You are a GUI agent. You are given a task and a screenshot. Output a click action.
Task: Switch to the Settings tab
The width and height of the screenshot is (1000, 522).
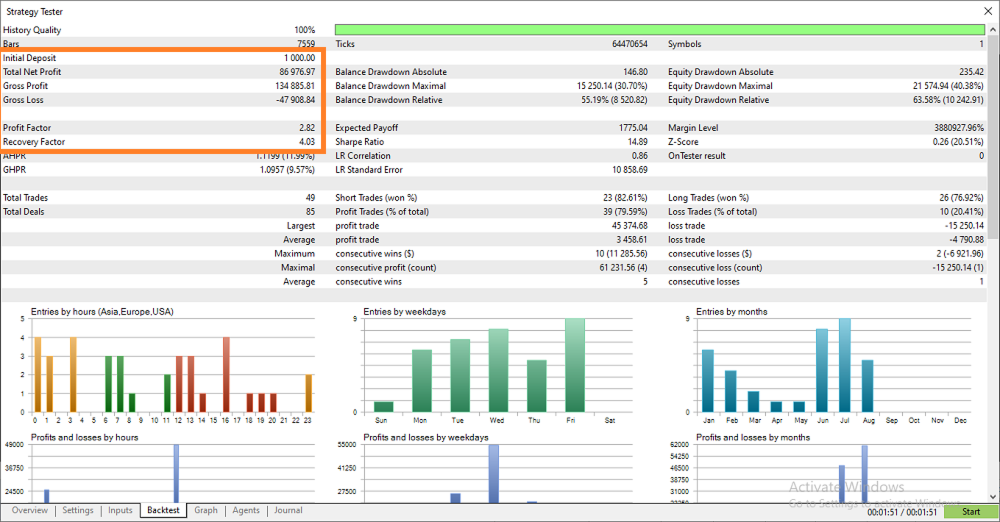point(78,511)
